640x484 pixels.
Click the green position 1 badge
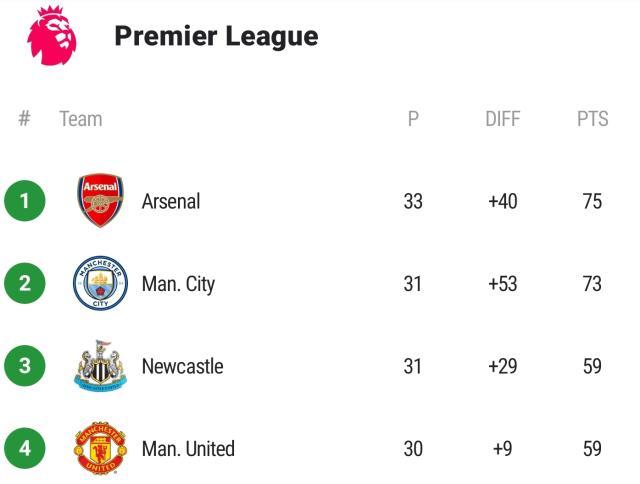tap(25, 201)
